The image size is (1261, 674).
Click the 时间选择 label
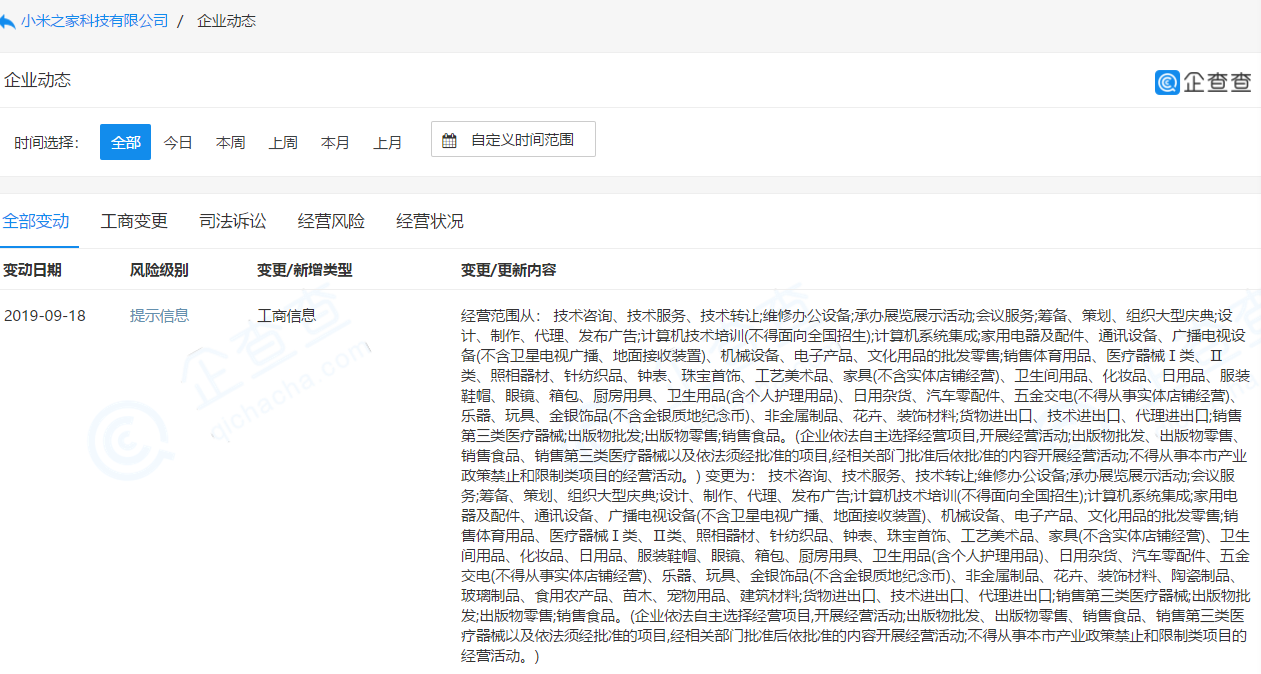coord(46,142)
